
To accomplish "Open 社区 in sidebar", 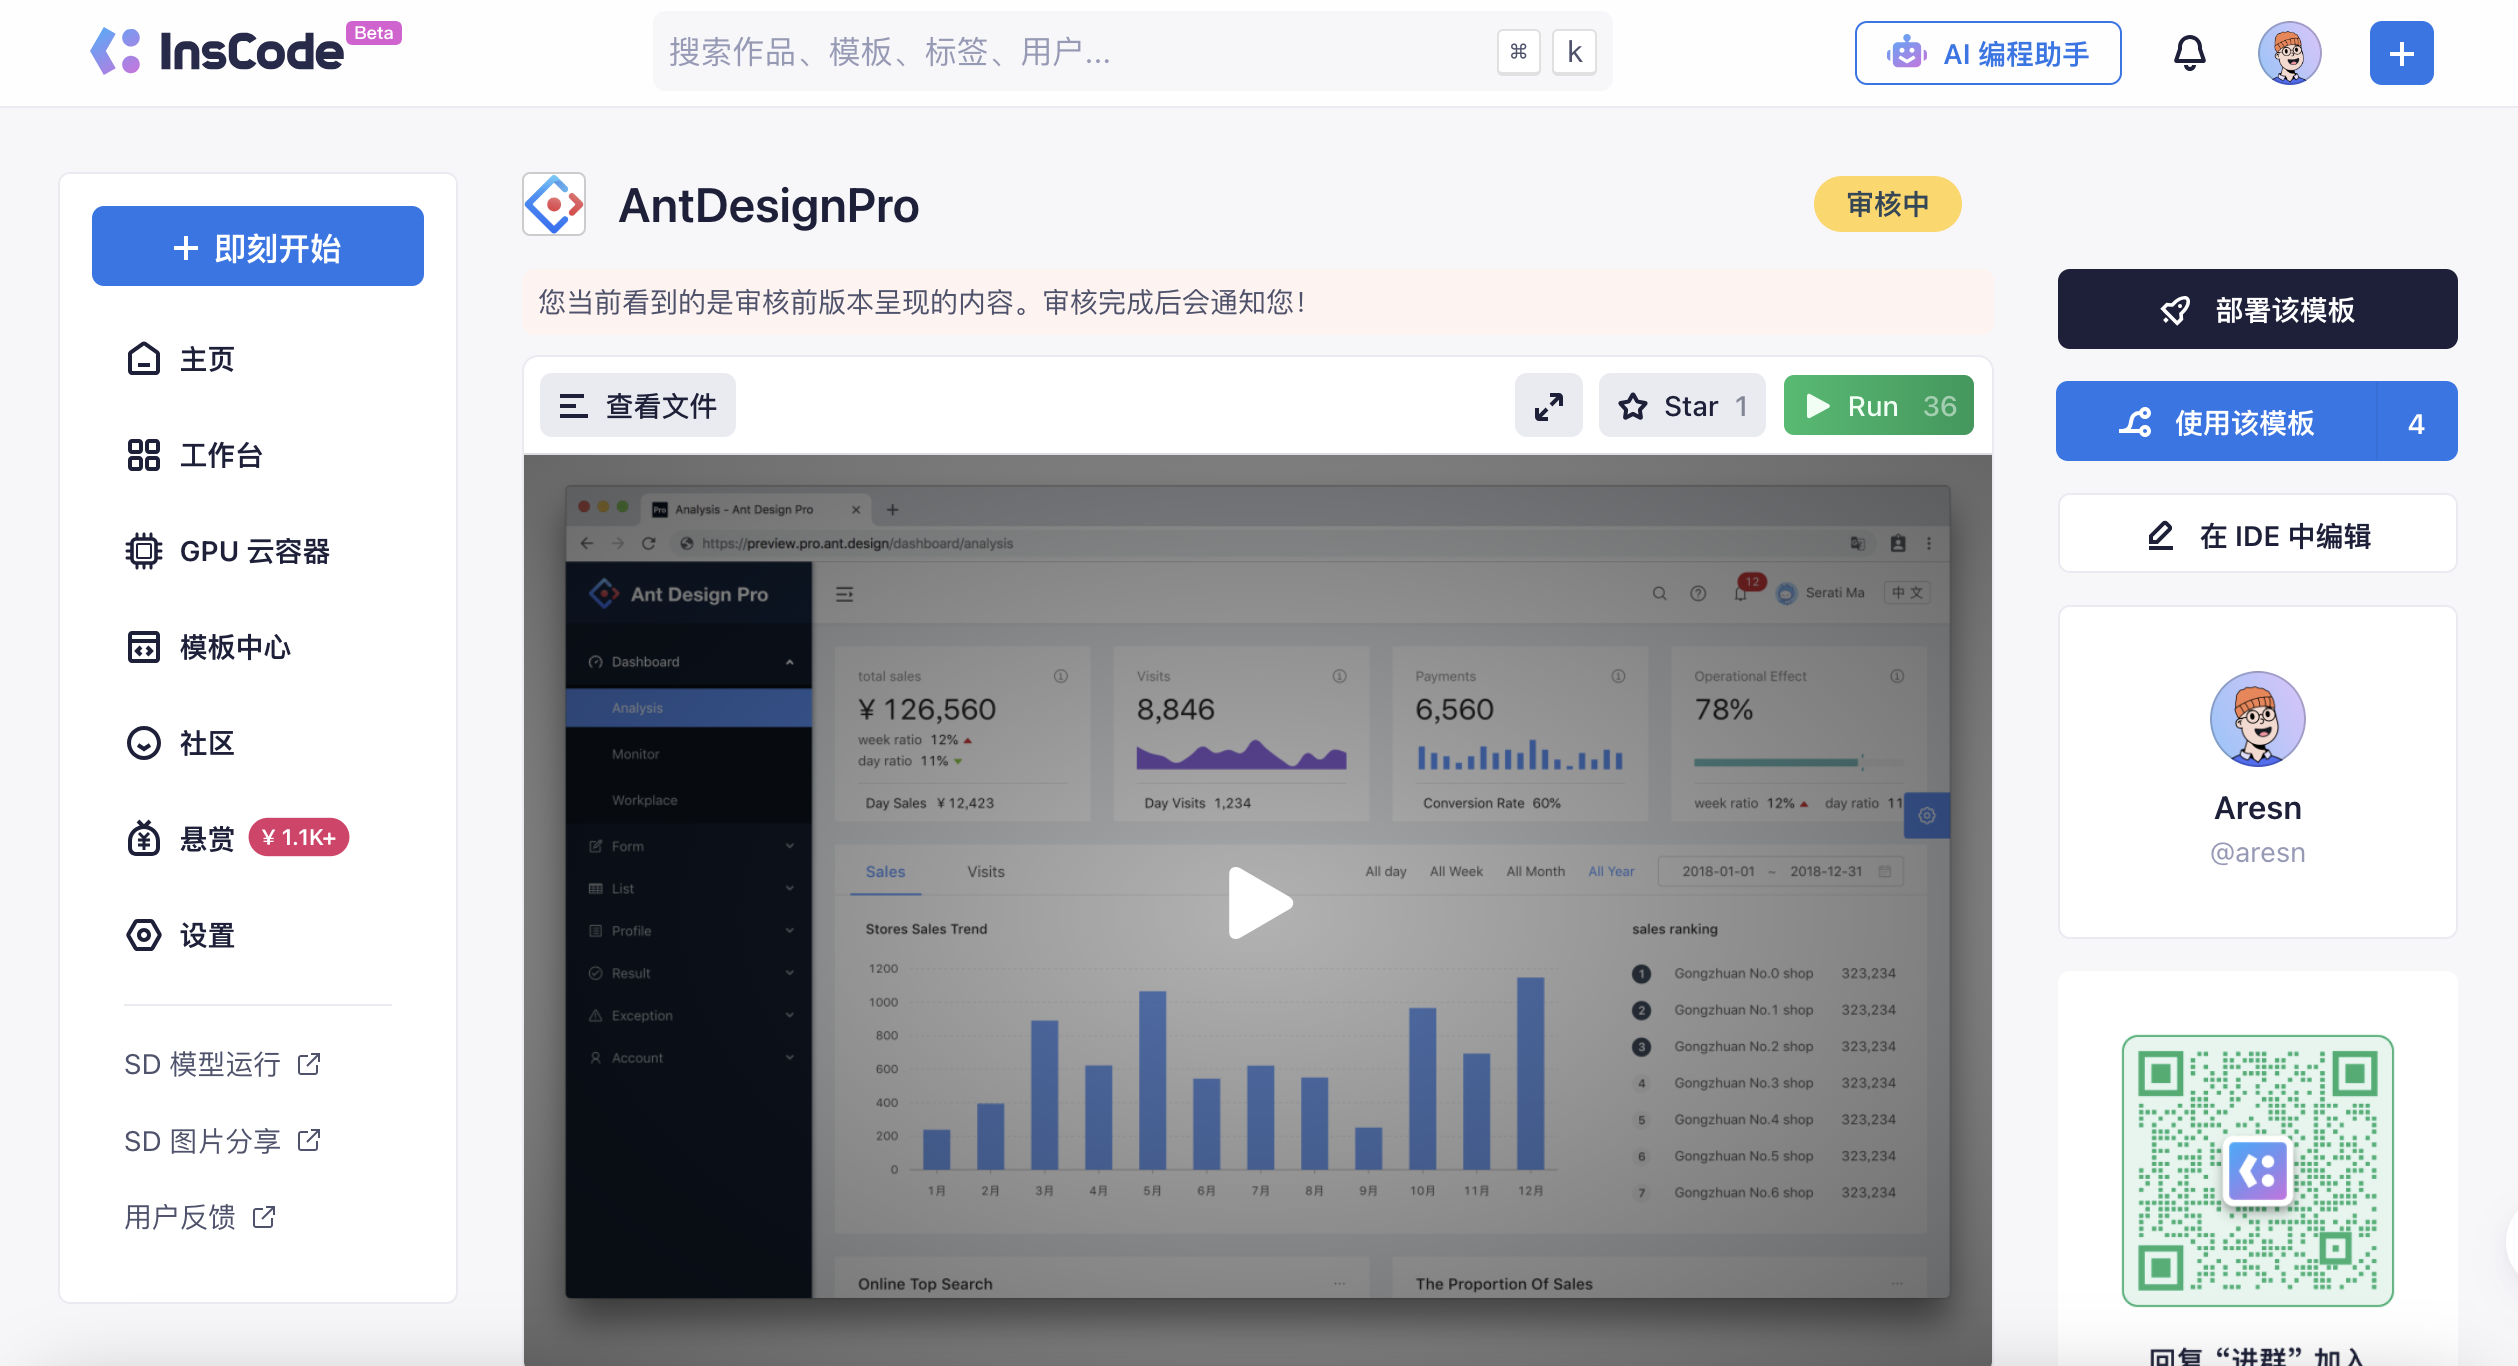I will (180, 743).
